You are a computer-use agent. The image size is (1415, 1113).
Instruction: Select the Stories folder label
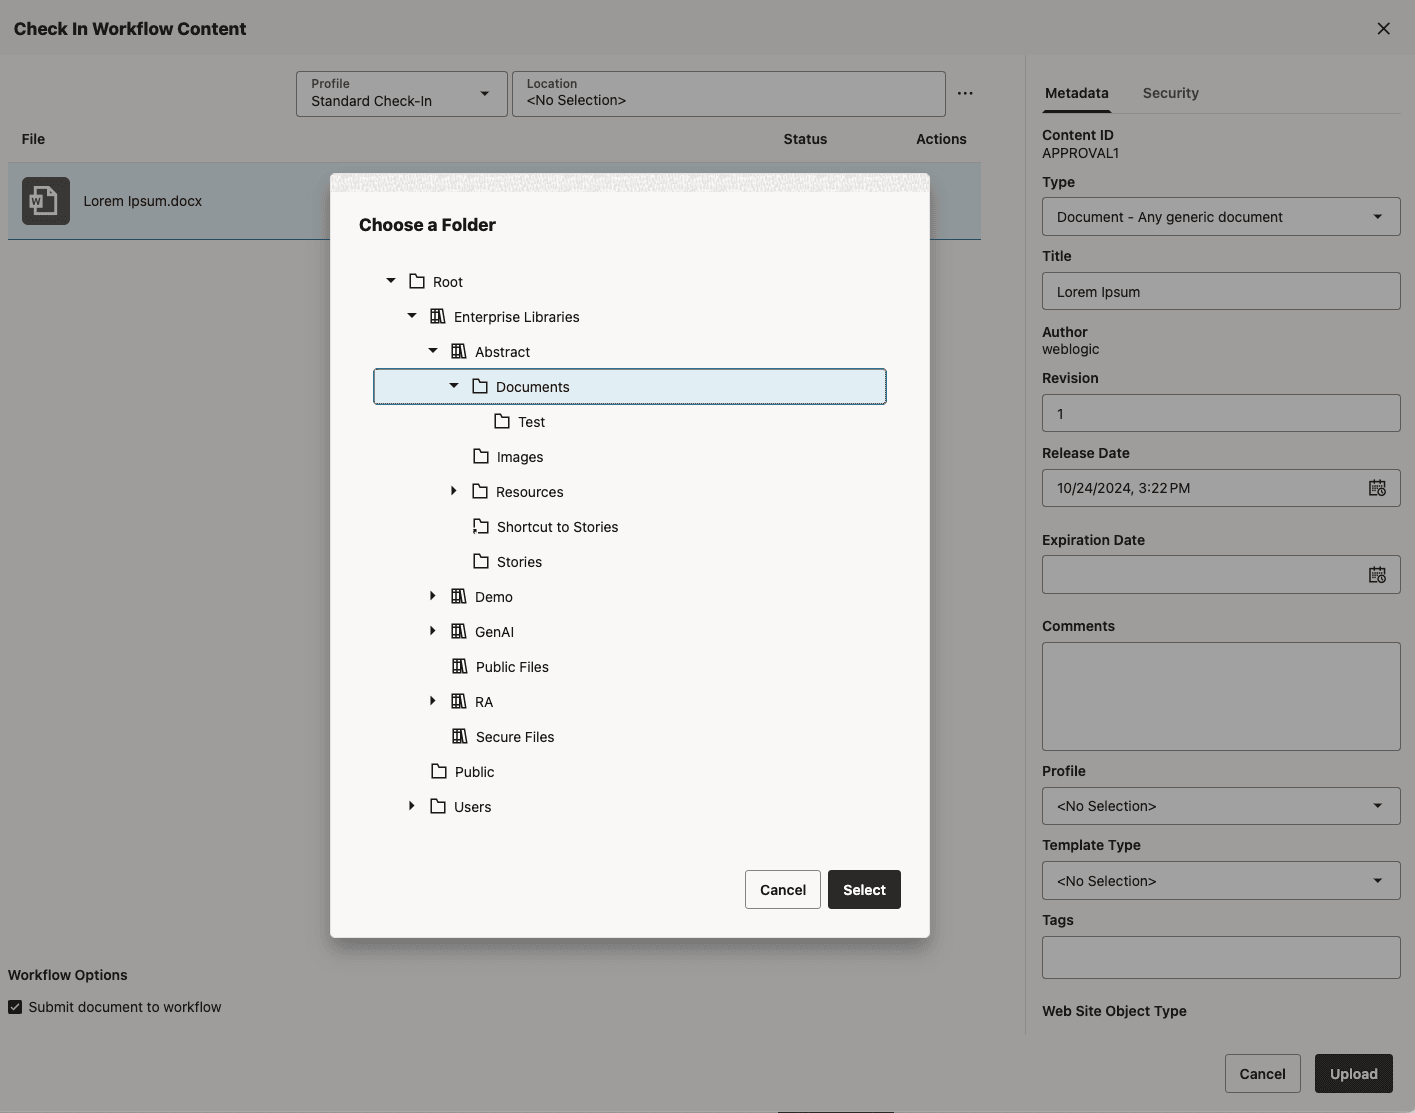519,562
